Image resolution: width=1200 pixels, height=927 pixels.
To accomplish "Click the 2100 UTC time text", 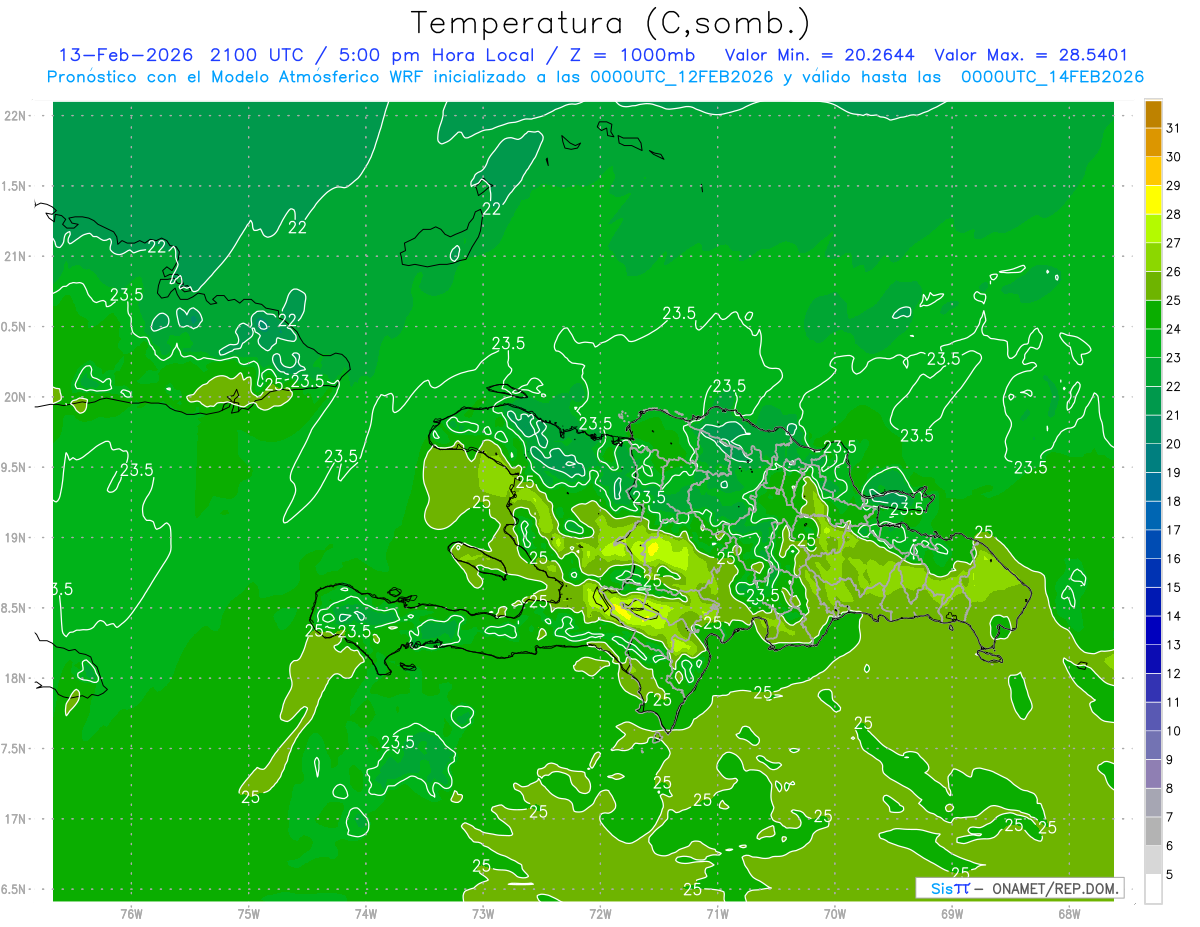I will pyautogui.click(x=256, y=55).
